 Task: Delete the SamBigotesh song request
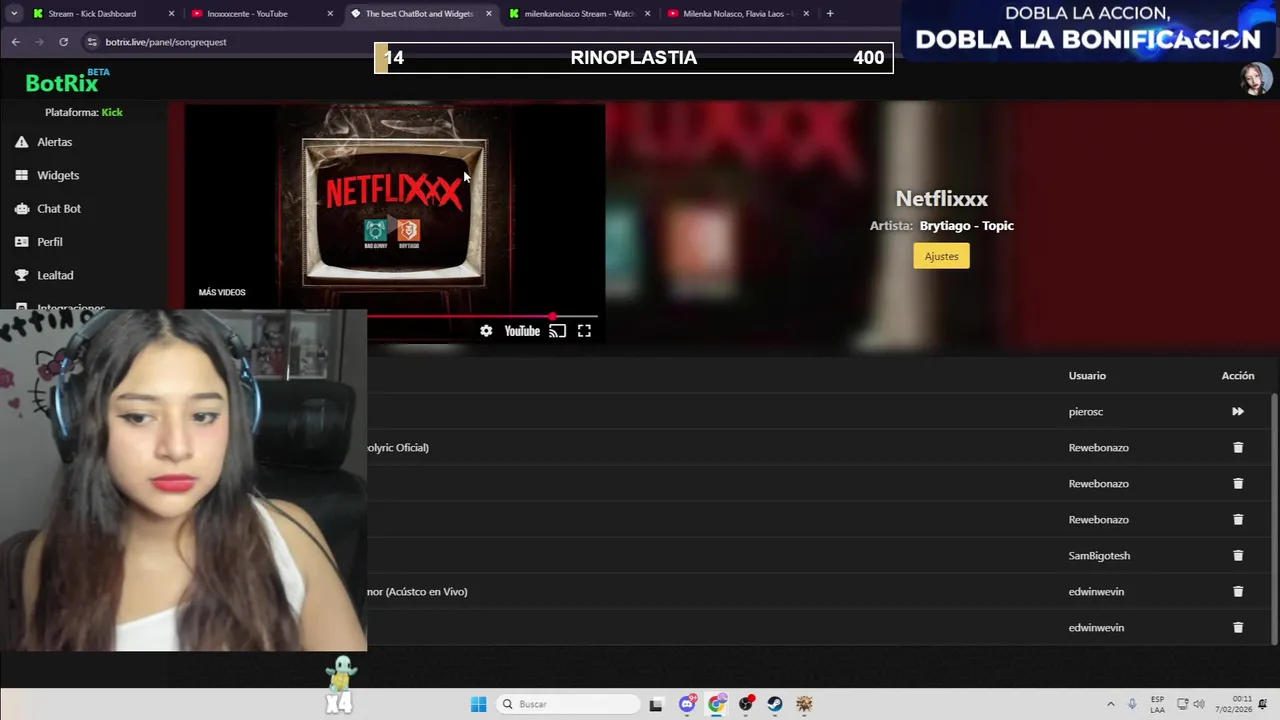[1237, 555]
